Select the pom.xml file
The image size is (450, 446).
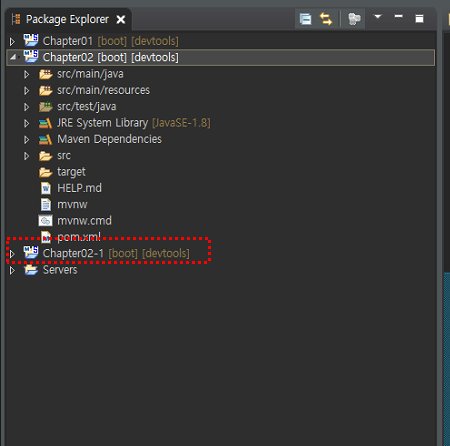[x=79, y=237]
